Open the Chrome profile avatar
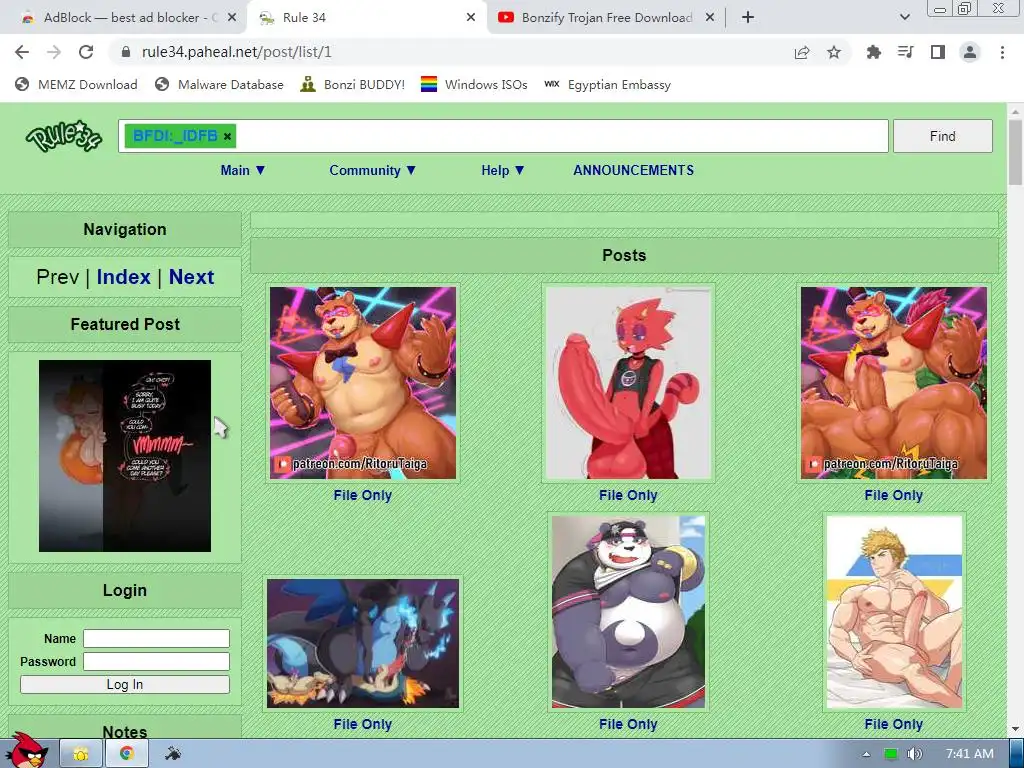1024x768 pixels. (970, 52)
